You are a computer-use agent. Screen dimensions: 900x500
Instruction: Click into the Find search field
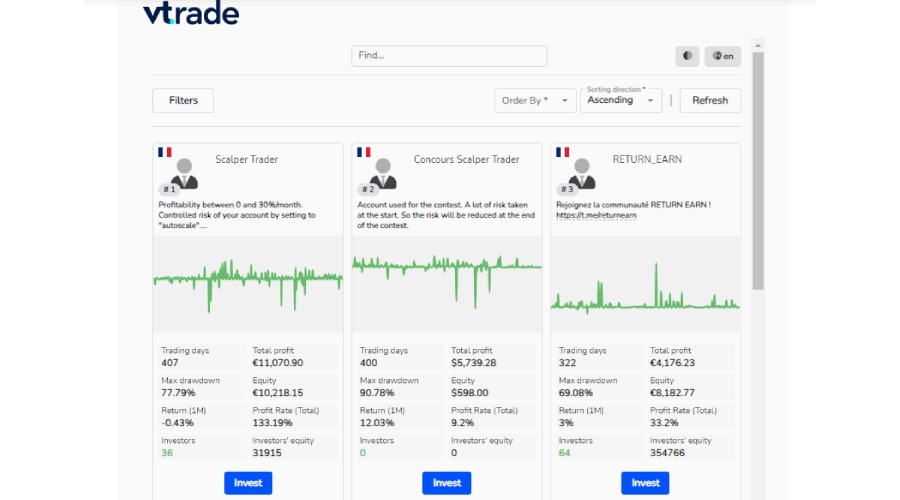click(449, 56)
